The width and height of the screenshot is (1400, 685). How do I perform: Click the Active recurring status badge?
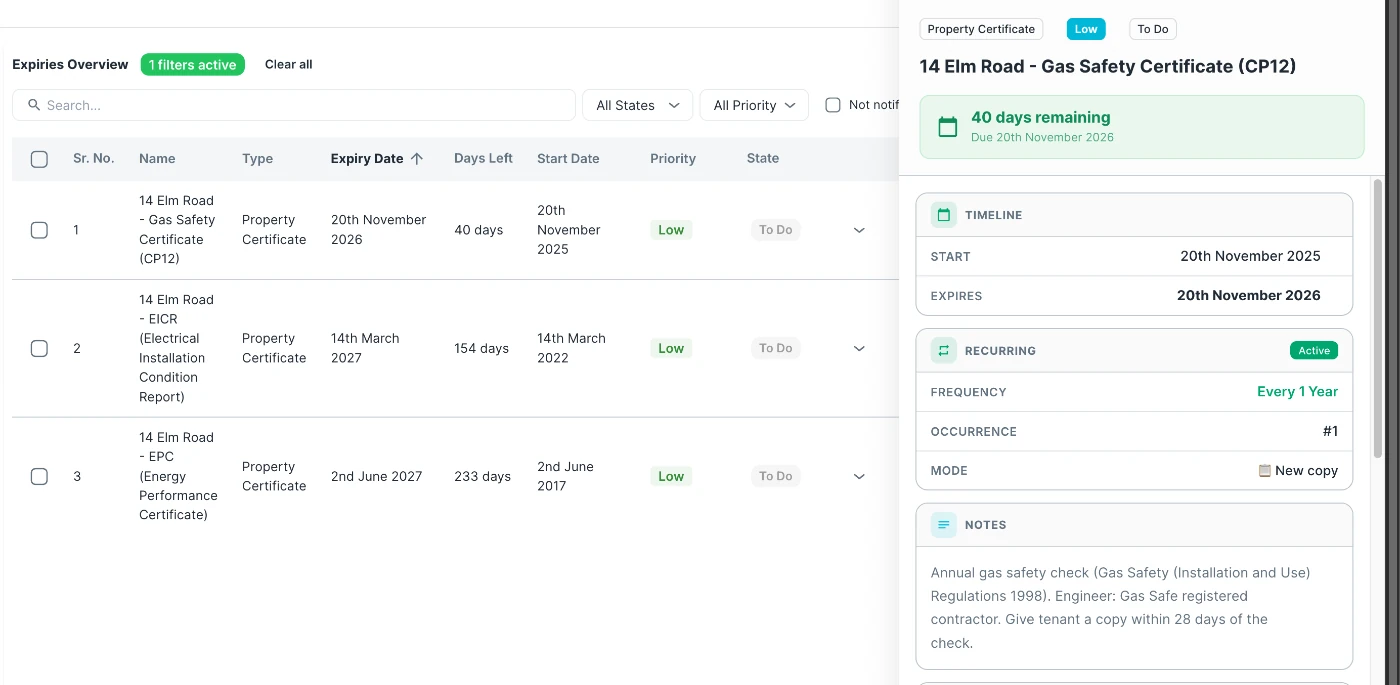[1314, 351]
